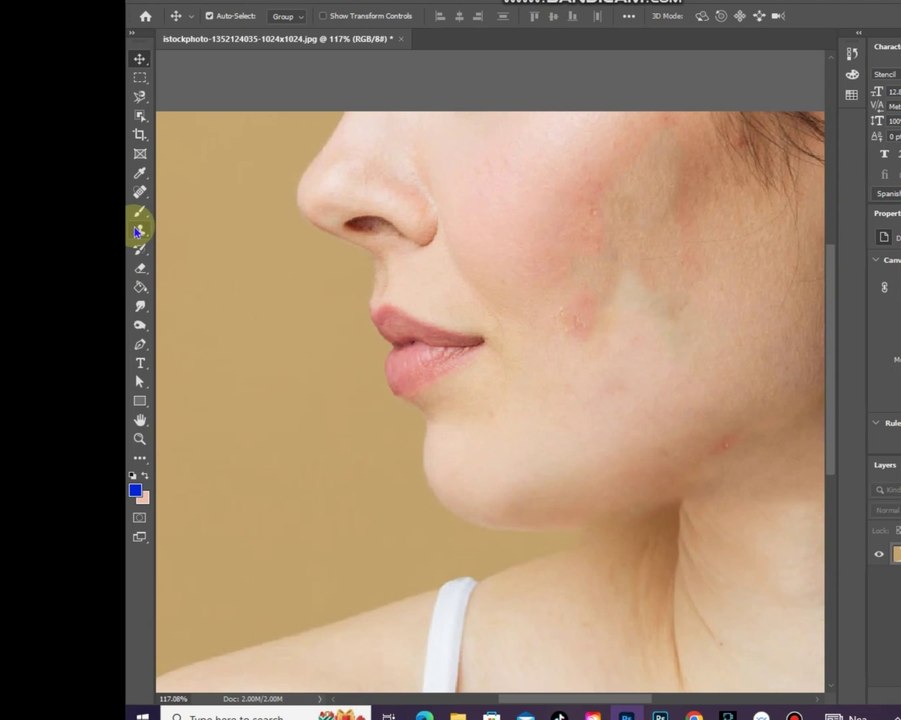This screenshot has height=720, width=901.
Task: Toggle Quick Mask mode
Action: pyautogui.click(x=140, y=518)
